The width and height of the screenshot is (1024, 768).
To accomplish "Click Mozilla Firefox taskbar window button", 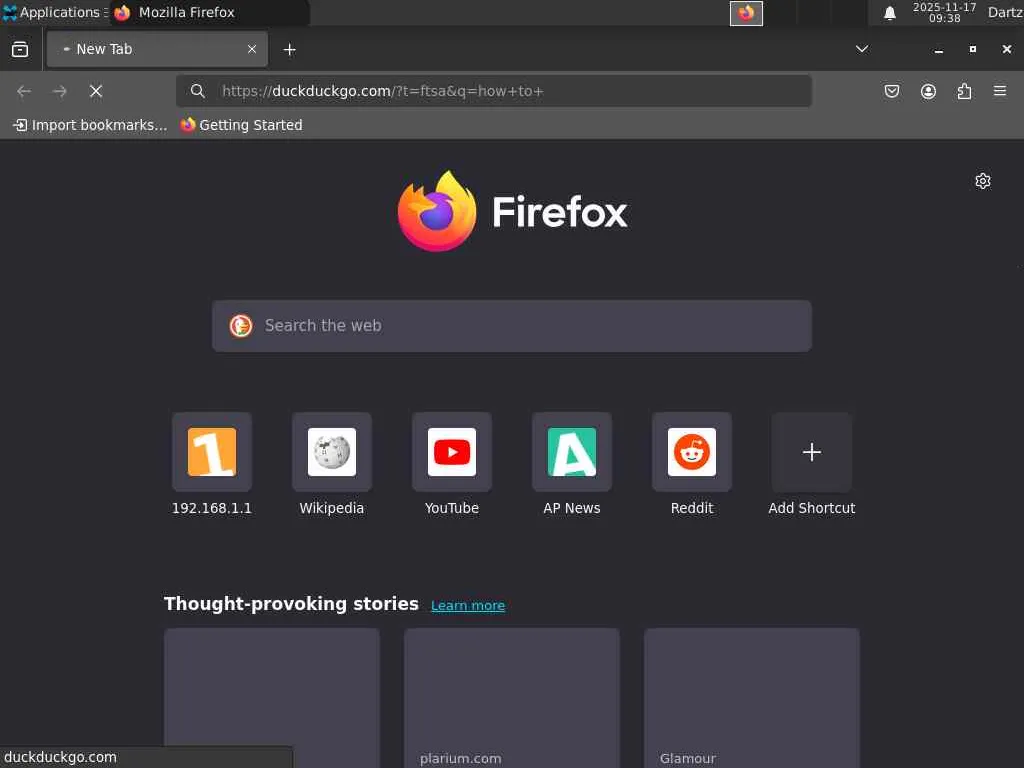I will (209, 12).
